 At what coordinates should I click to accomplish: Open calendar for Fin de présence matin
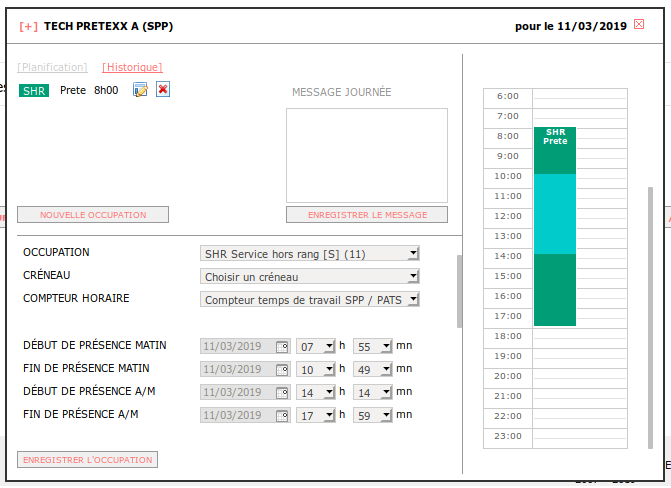pyautogui.click(x=282, y=370)
